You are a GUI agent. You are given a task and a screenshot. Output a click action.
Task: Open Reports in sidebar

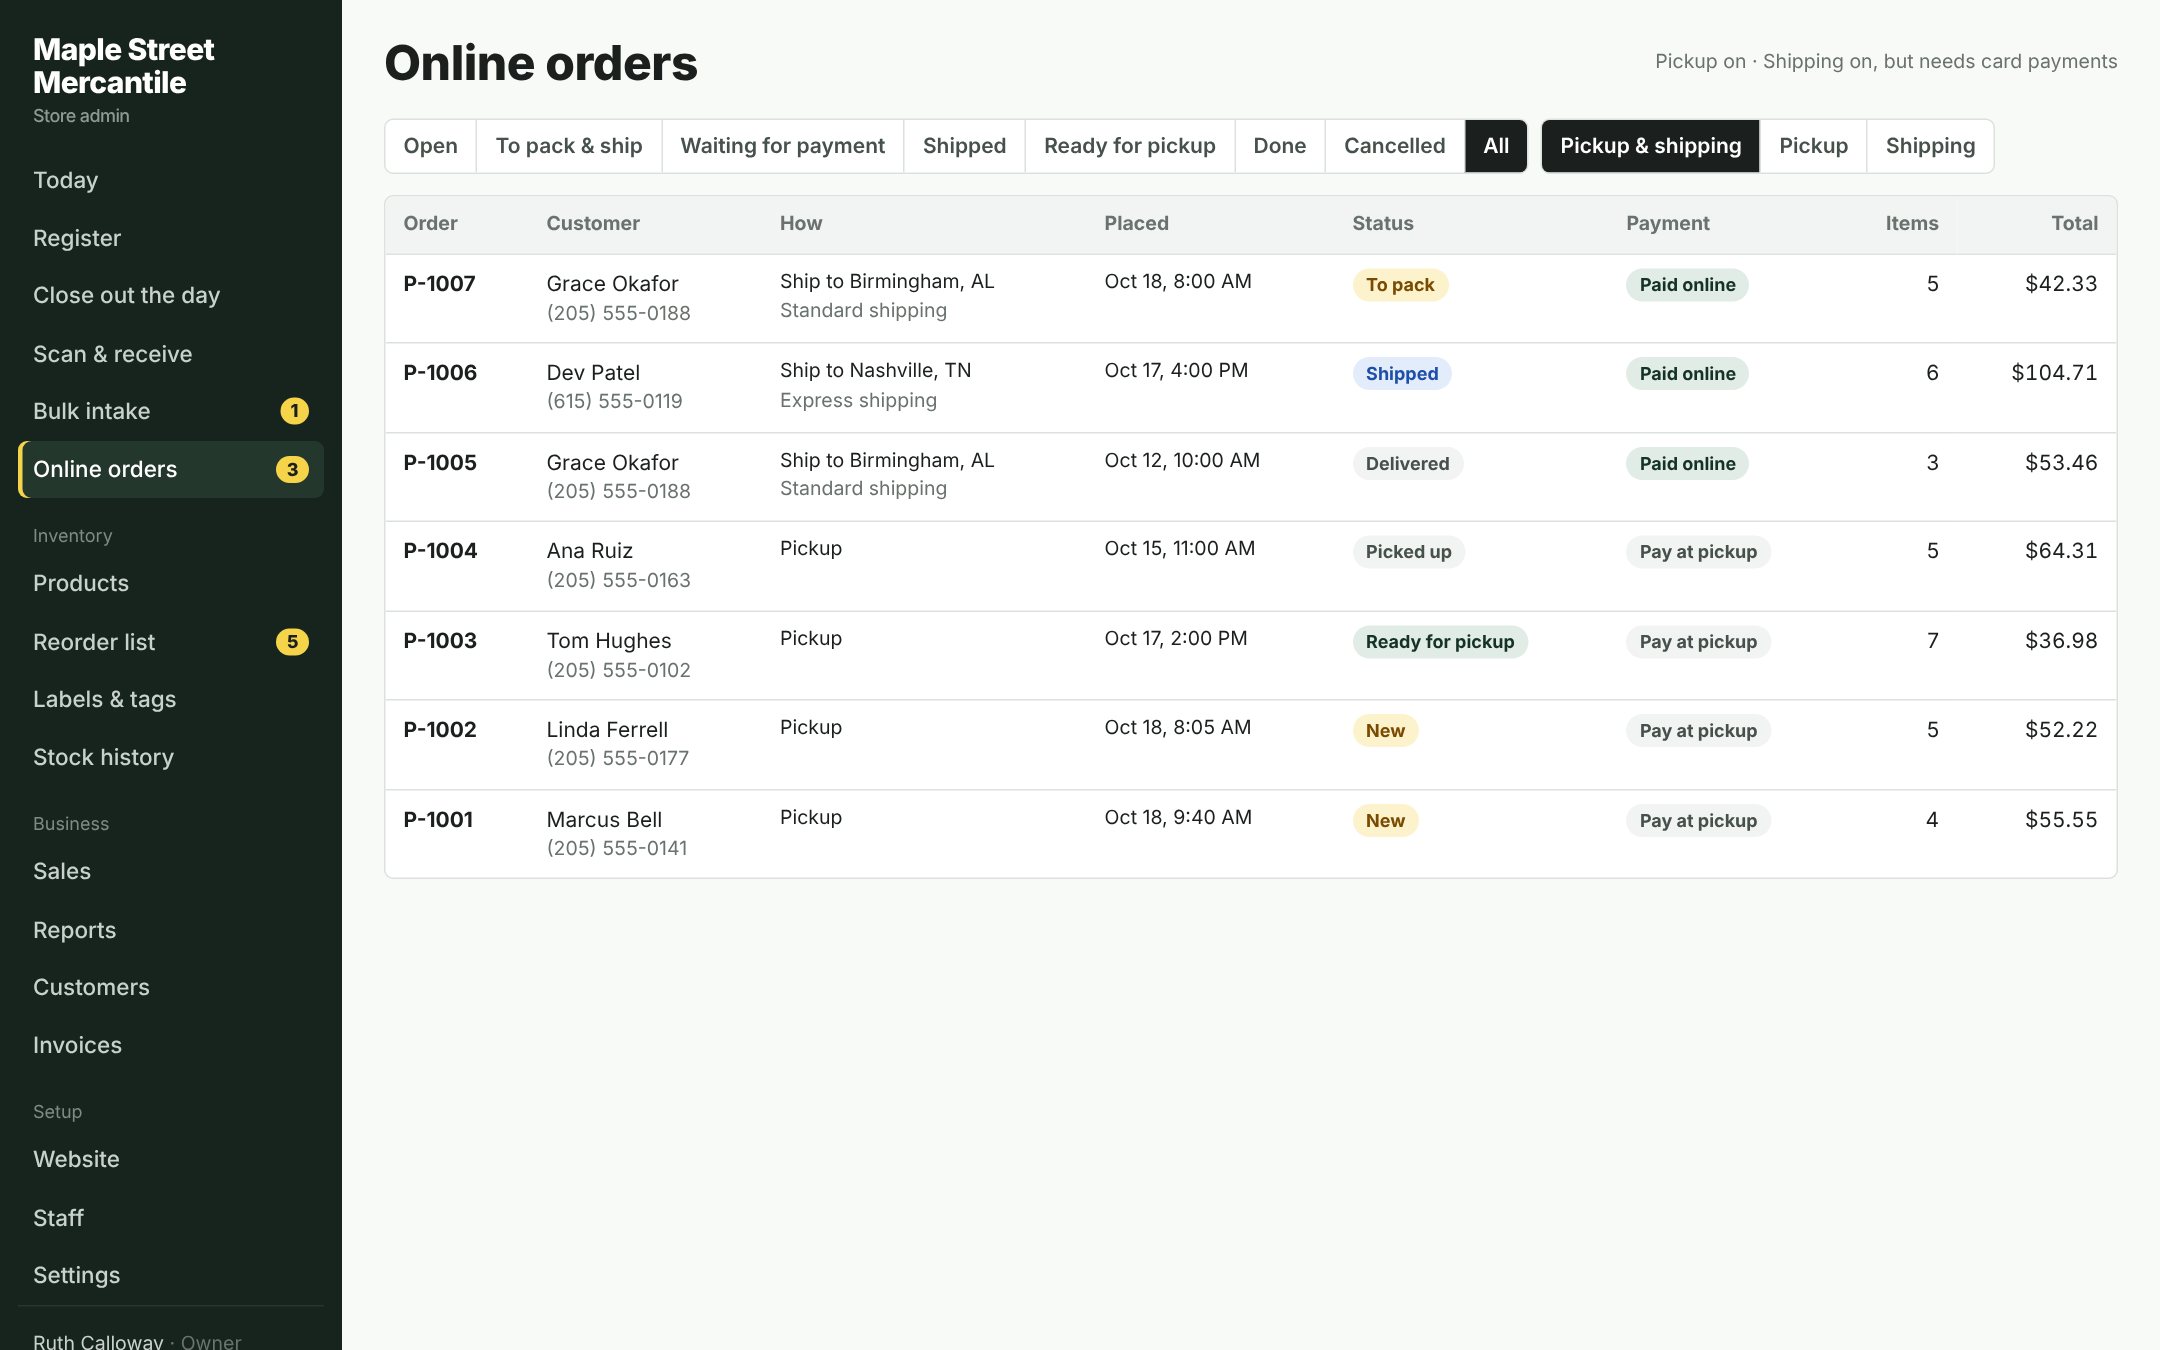[170, 930]
